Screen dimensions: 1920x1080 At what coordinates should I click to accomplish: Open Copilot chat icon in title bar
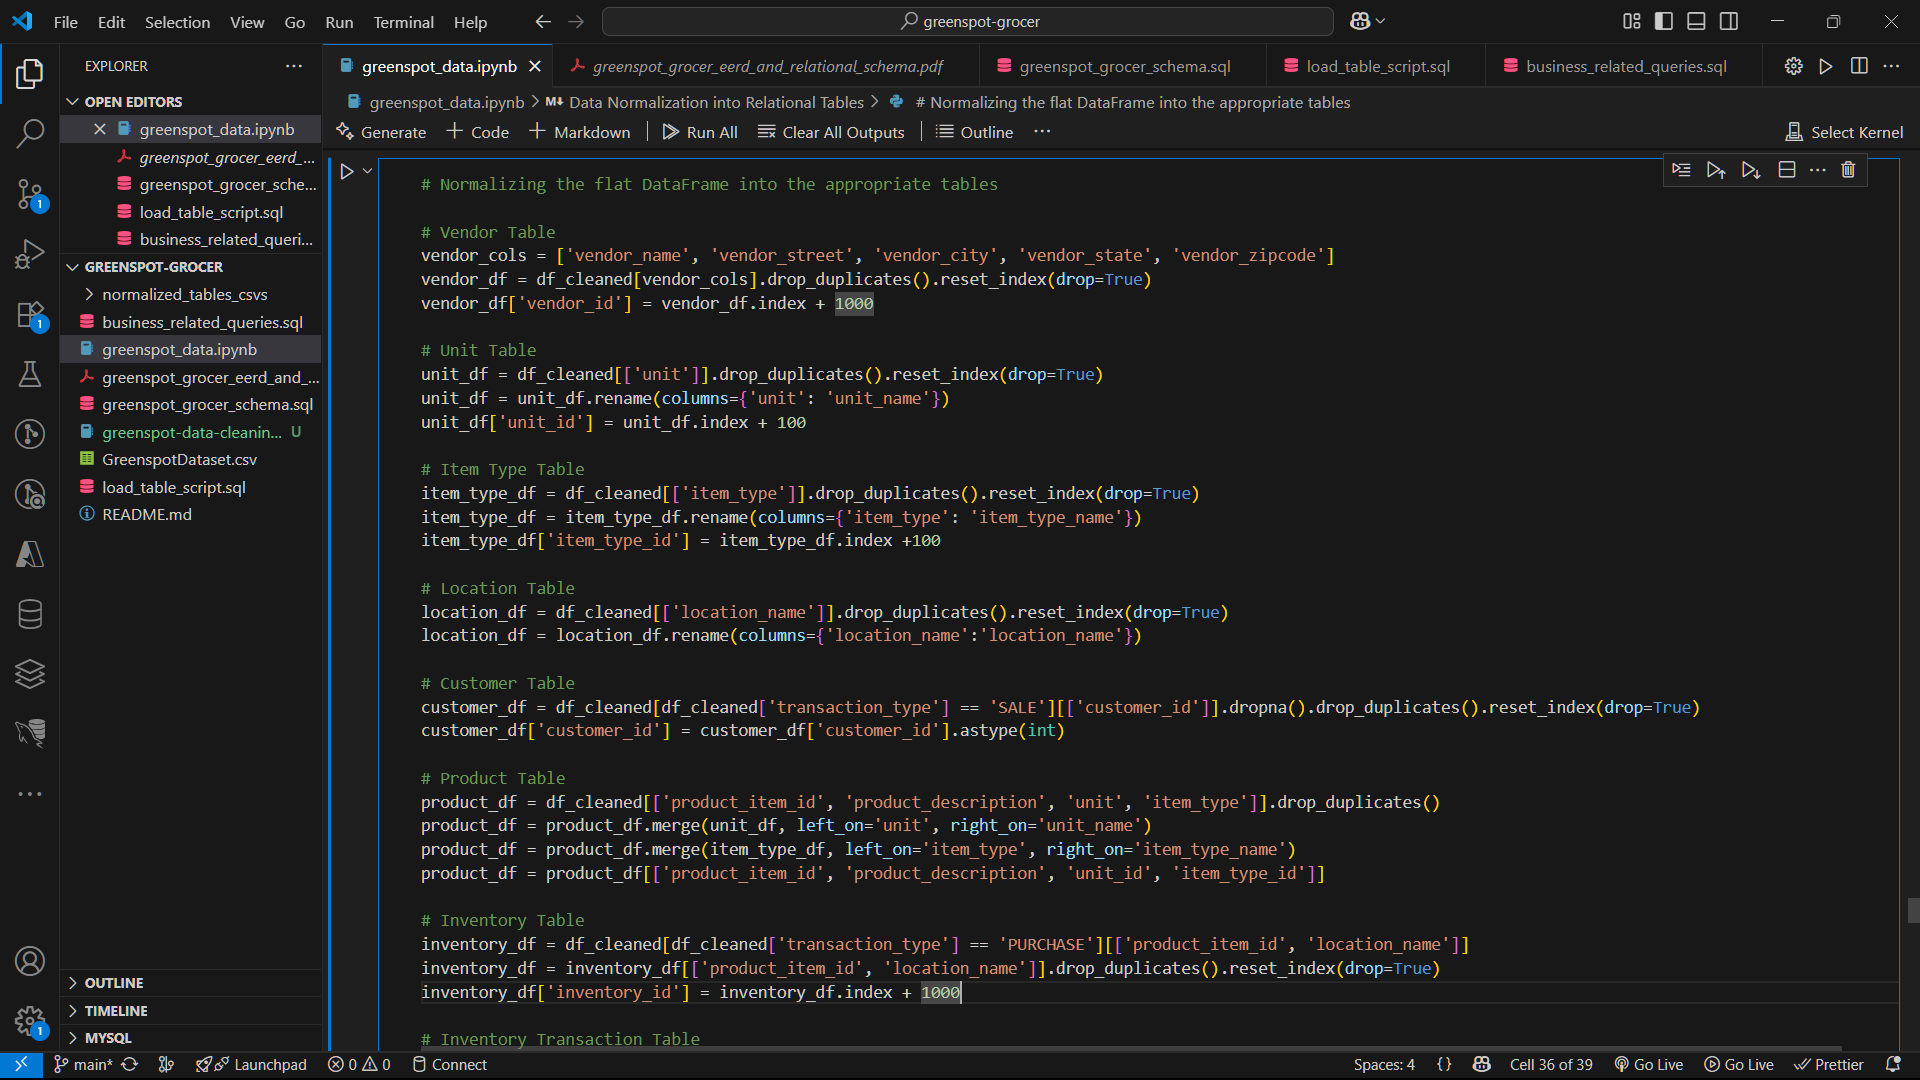point(1360,21)
